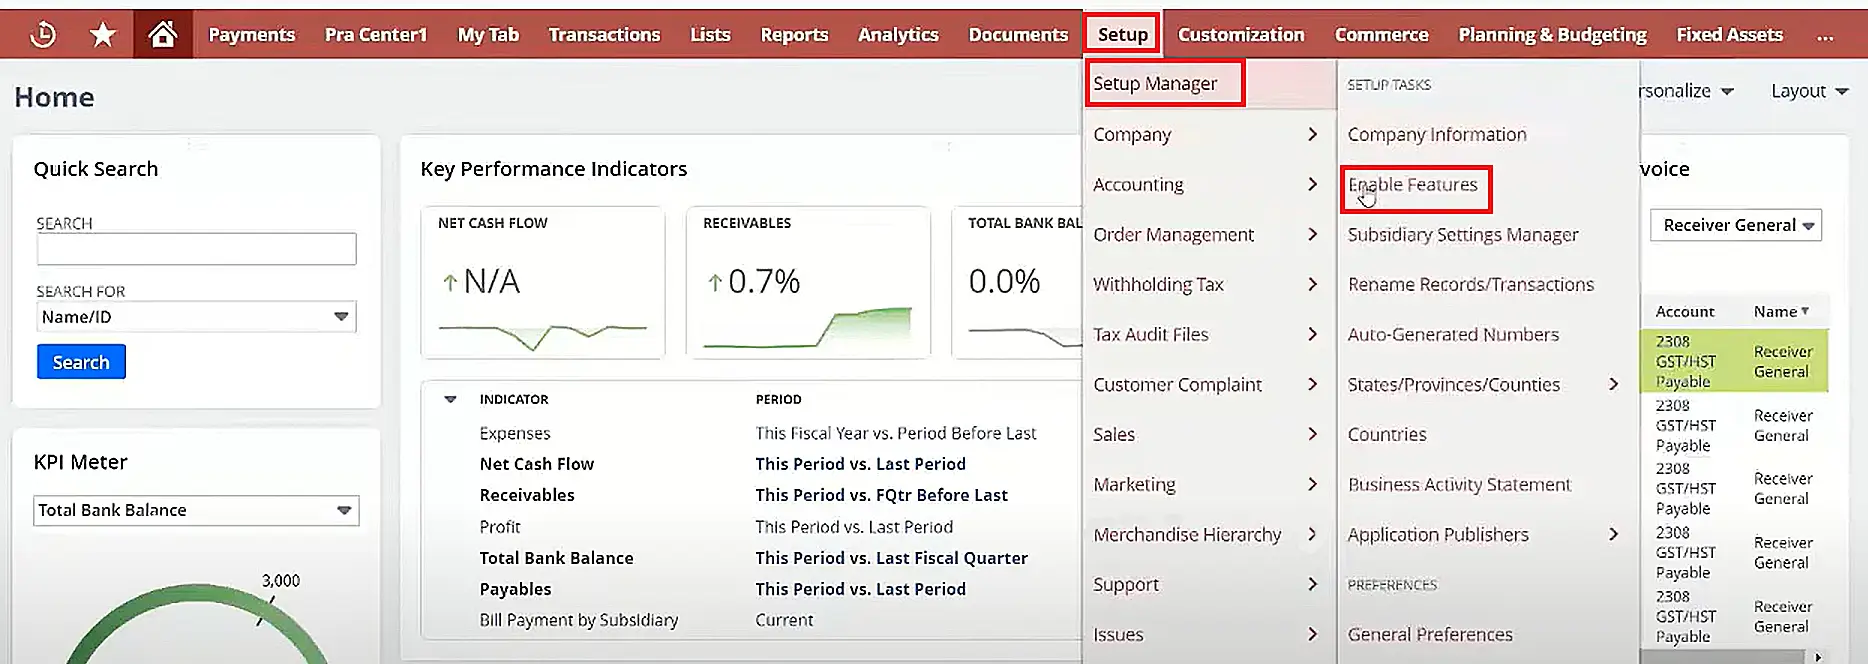
Task: Expand the Customer Complaint submenu
Action: pos(1208,384)
